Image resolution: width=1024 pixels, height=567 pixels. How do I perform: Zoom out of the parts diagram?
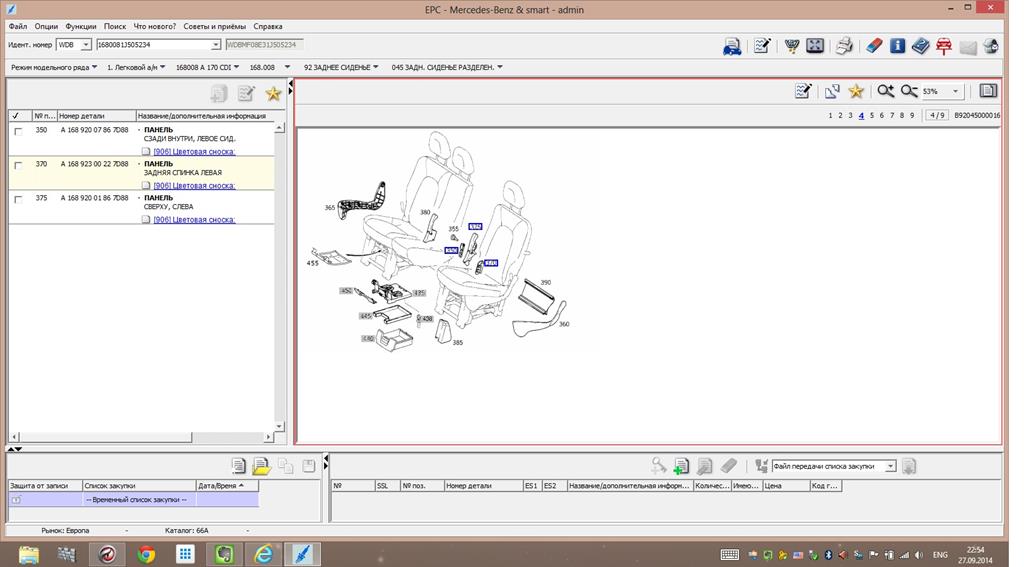click(x=908, y=91)
